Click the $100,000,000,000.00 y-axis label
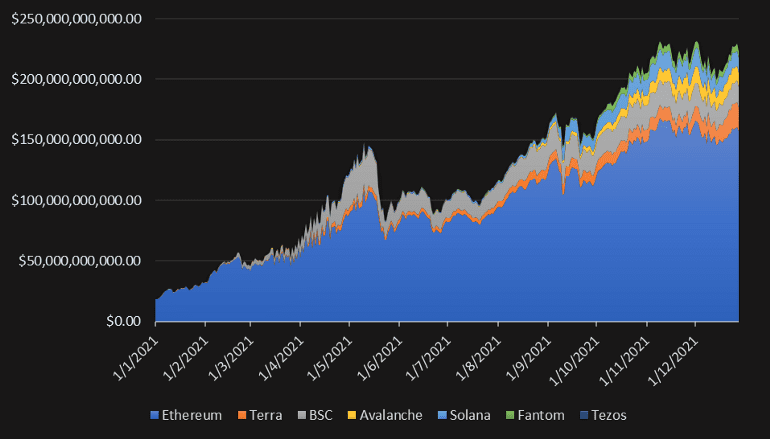 pos(77,200)
